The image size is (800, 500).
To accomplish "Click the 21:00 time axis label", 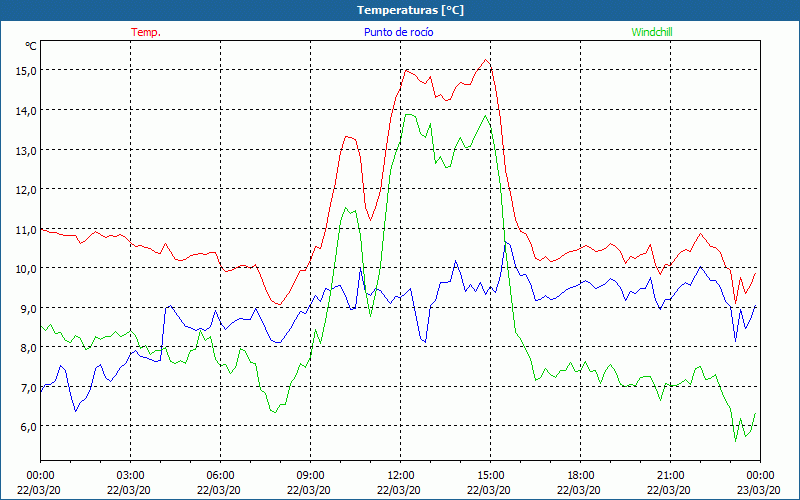I will coord(670,476).
